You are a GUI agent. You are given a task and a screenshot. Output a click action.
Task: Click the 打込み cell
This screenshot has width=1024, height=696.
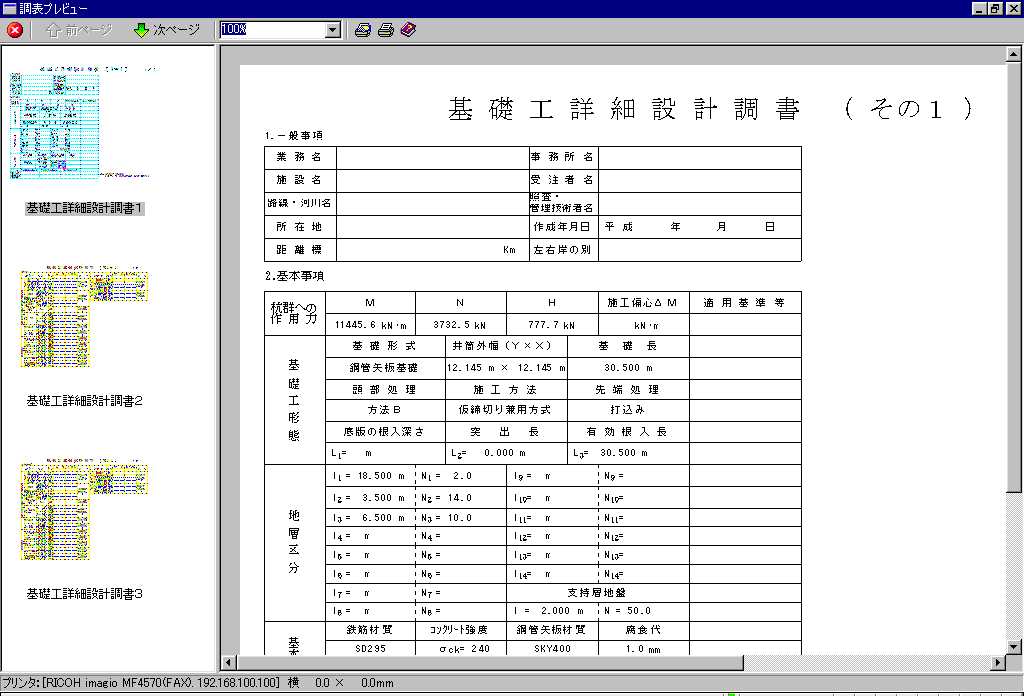(628, 409)
